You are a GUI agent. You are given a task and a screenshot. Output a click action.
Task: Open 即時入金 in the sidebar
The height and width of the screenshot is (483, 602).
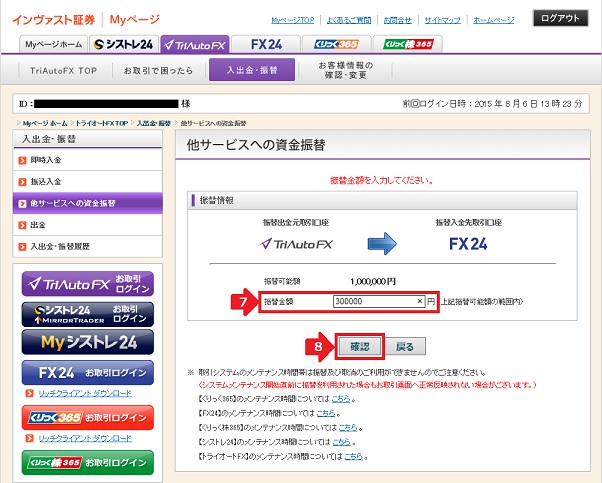coord(88,160)
